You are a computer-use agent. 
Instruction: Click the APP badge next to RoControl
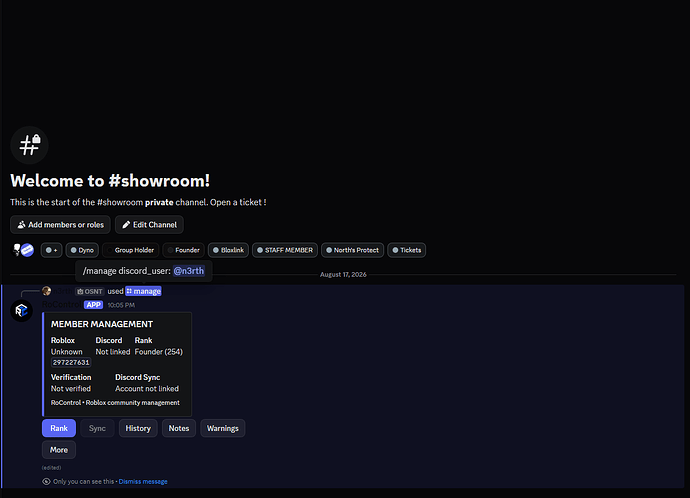93,305
